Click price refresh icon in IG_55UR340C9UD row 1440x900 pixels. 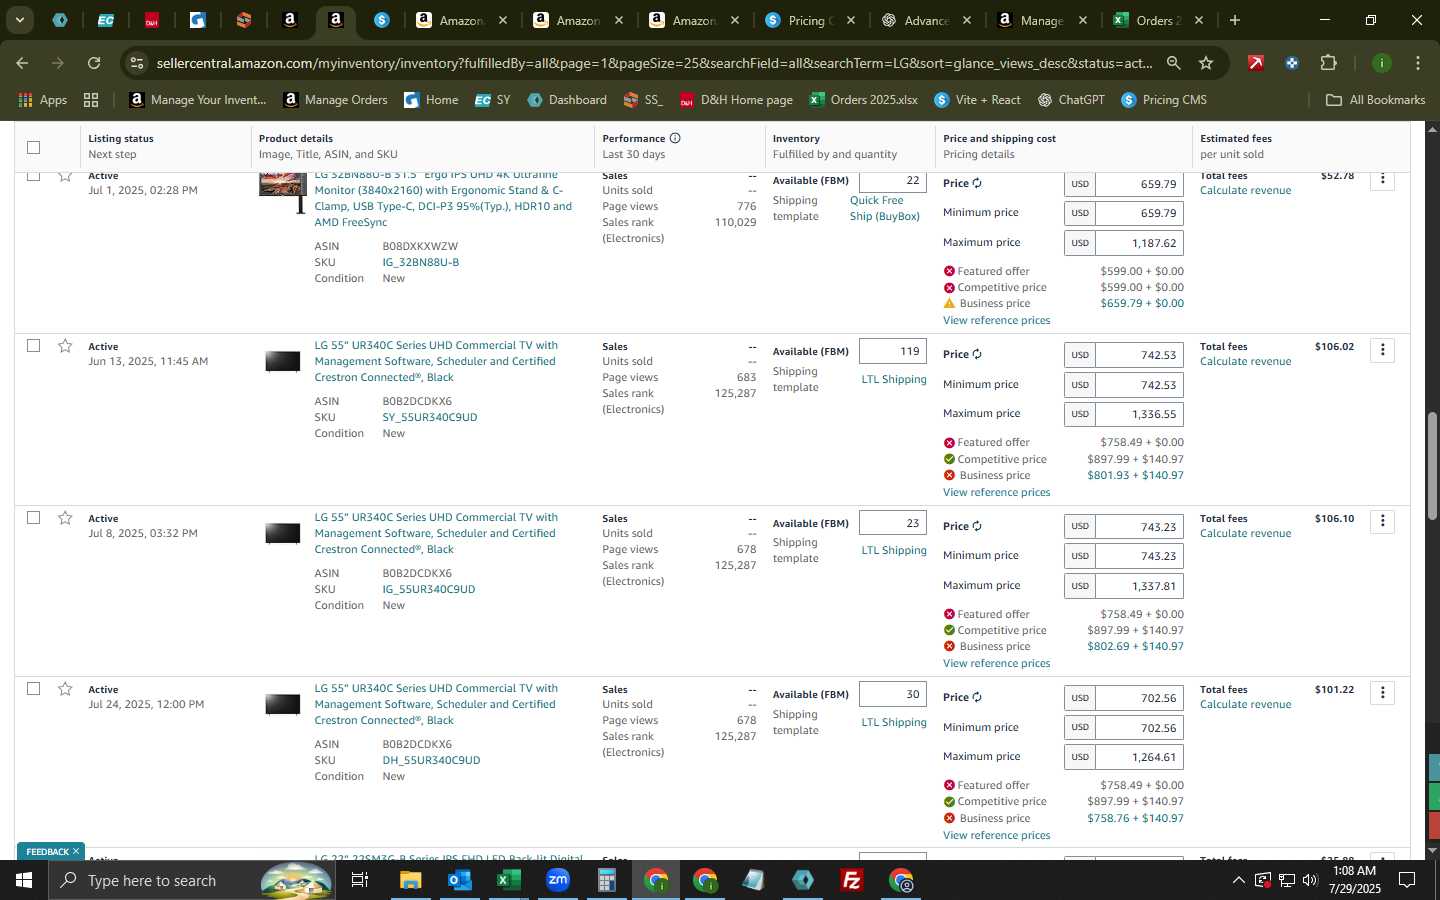coord(977,526)
